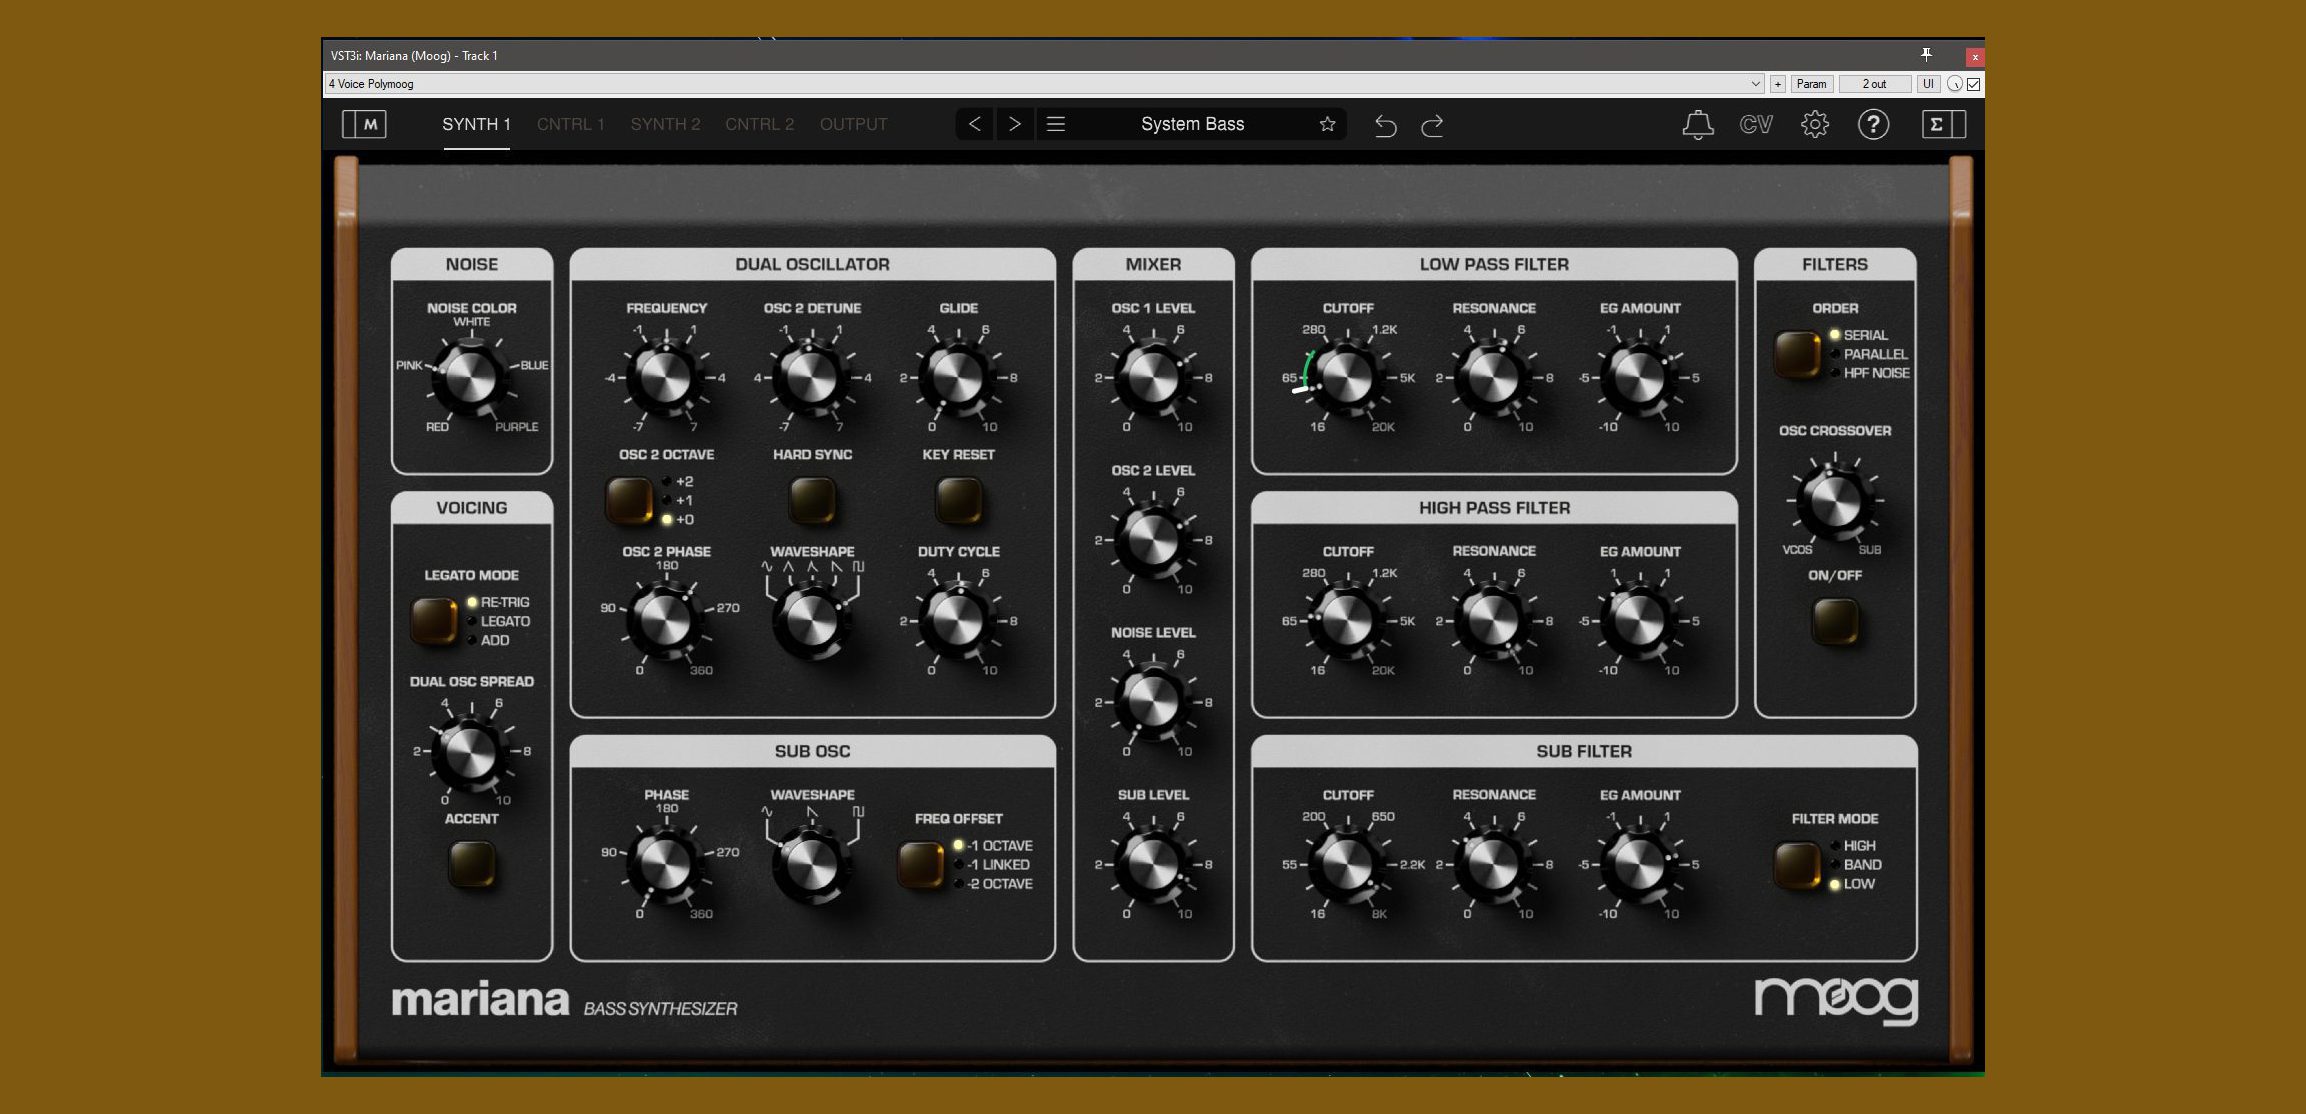
Task: Click the Moog M sidebar panel icon
Action: (x=364, y=124)
